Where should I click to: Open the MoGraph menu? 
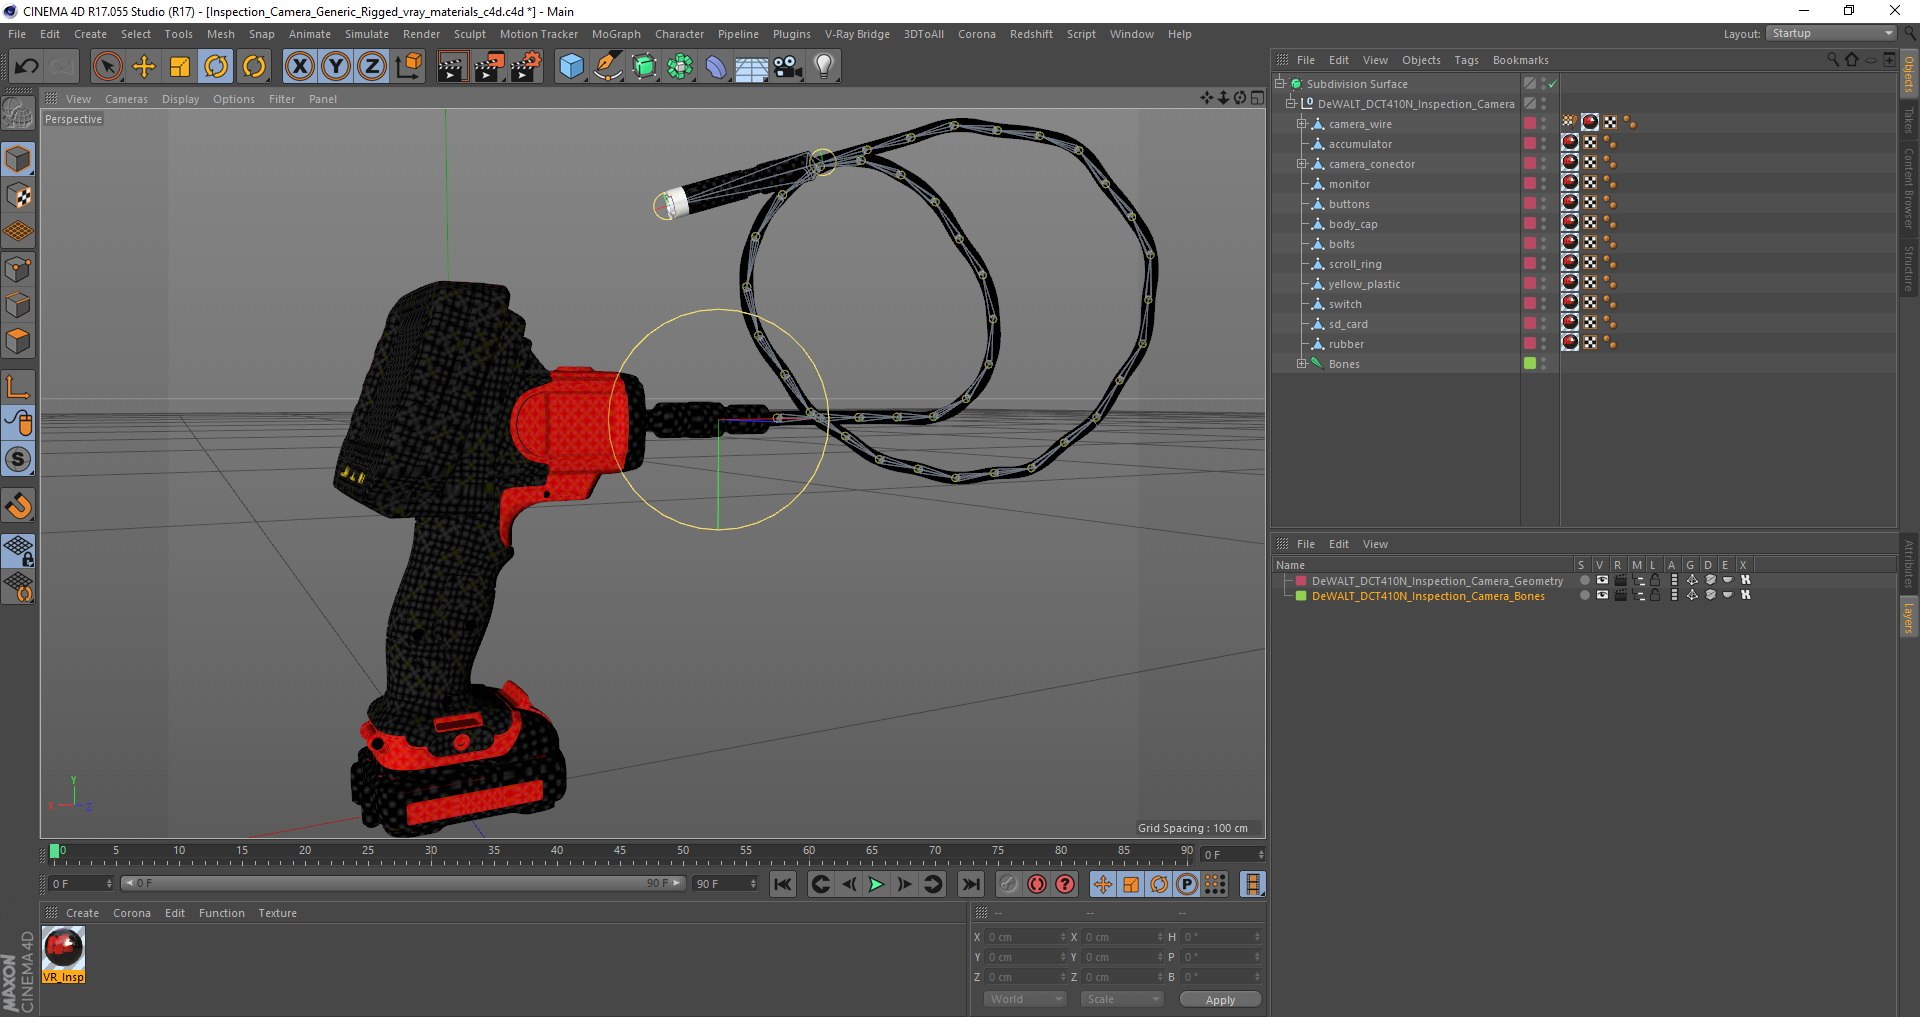616,34
